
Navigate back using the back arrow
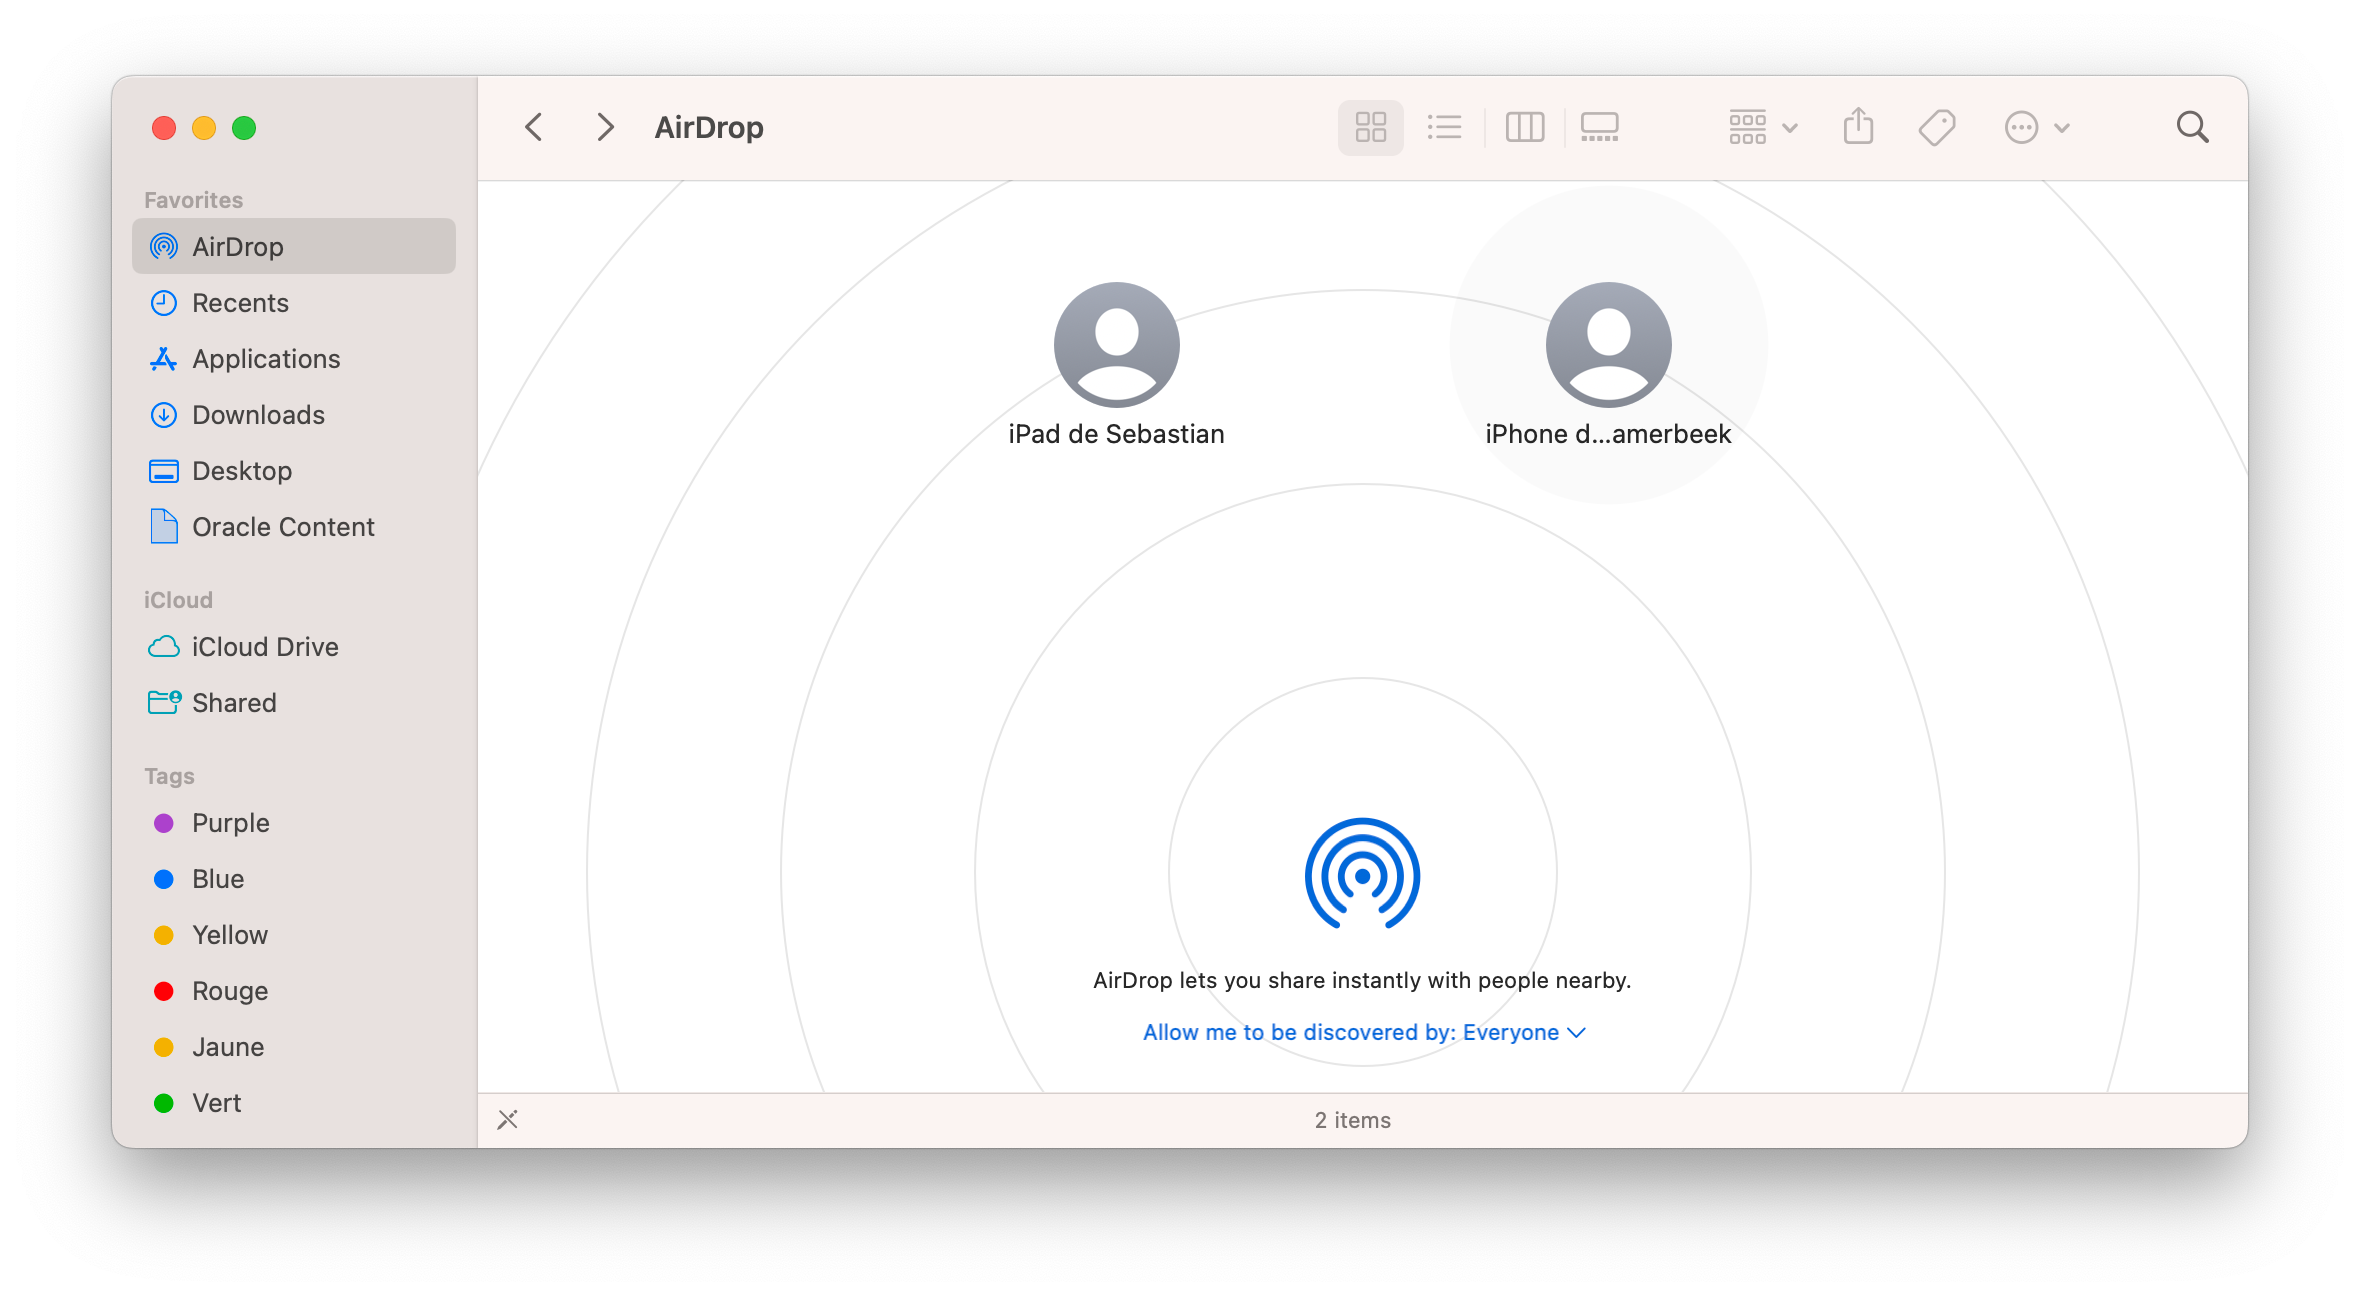[x=533, y=127]
